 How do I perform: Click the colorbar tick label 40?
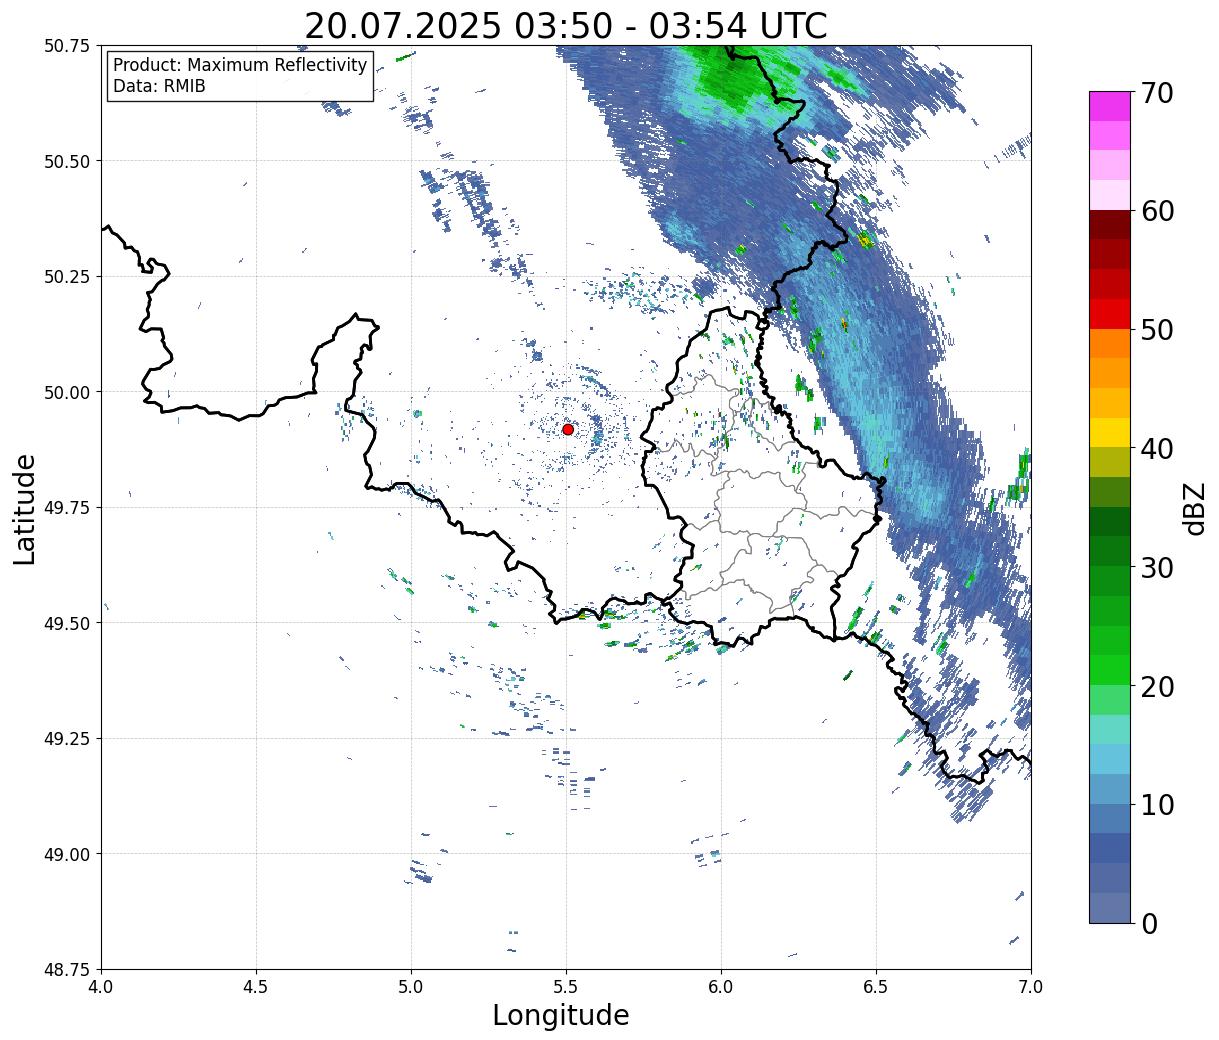(x=1157, y=448)
